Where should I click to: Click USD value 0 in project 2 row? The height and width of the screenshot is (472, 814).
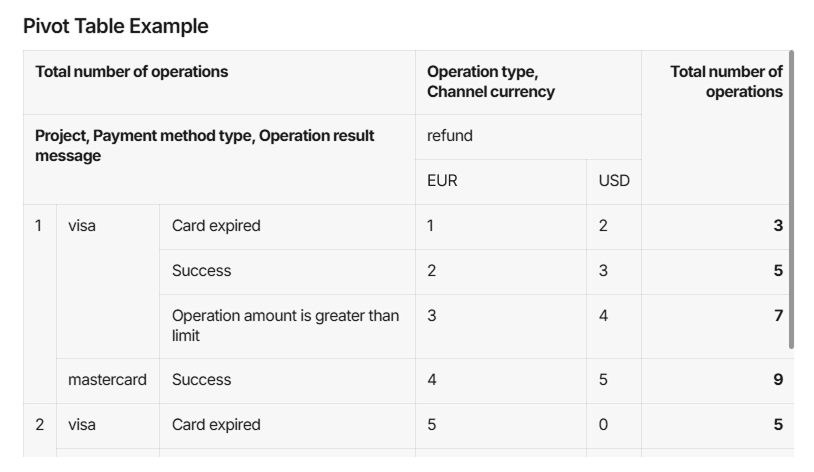(x=614, y=426)
